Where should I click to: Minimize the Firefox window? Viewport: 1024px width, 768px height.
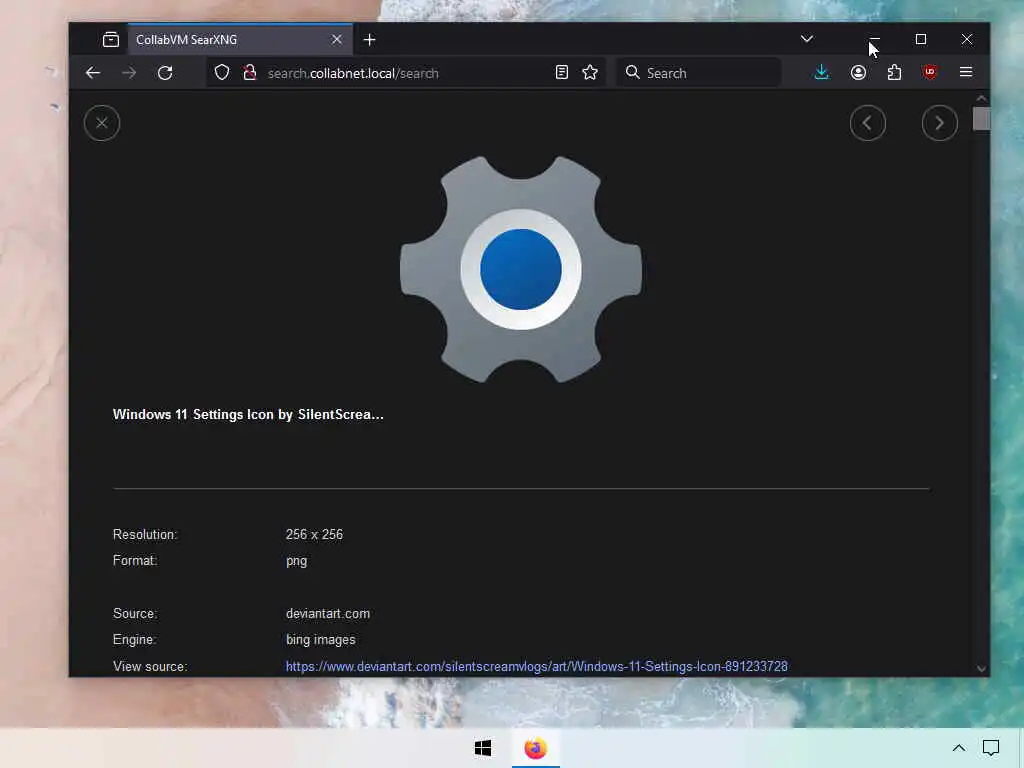click(874, 39)
